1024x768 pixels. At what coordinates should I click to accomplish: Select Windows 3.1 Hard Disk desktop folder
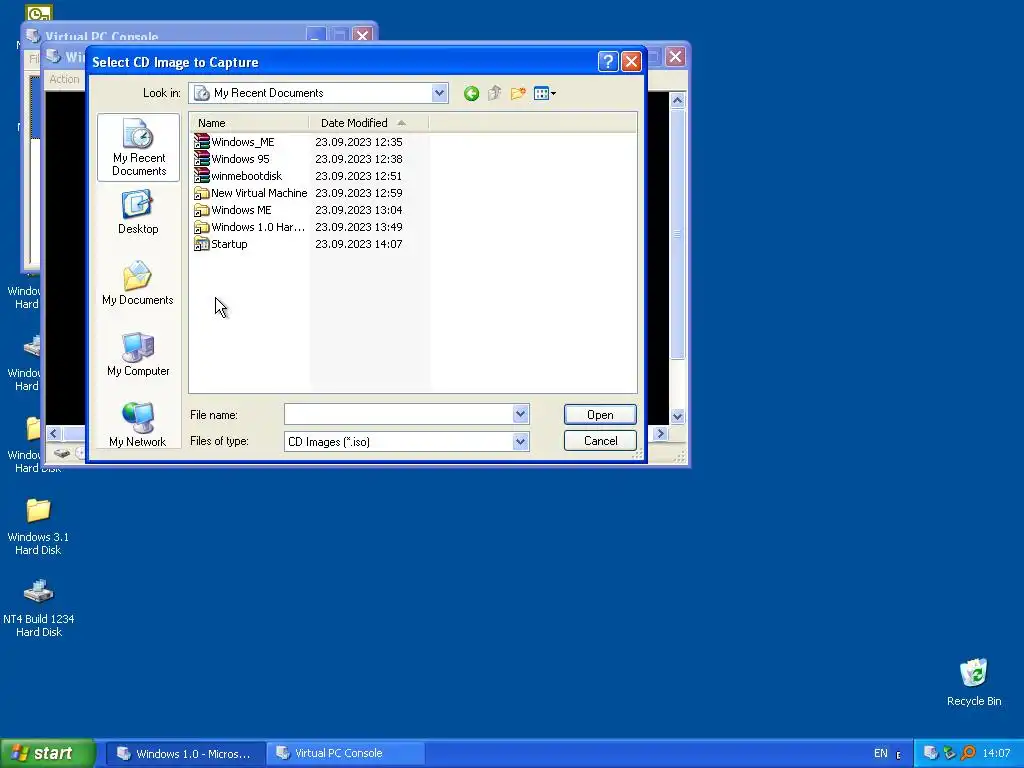coord(38,526)
